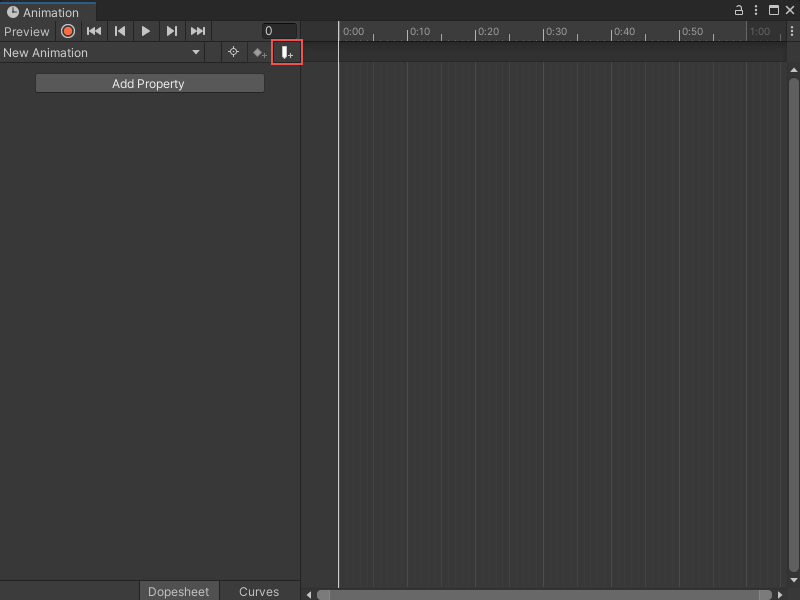The height and width of the screenshot is (600, 800).
Task: Add a keyframe with the diamond icon
Action: (x=259, y=52)
